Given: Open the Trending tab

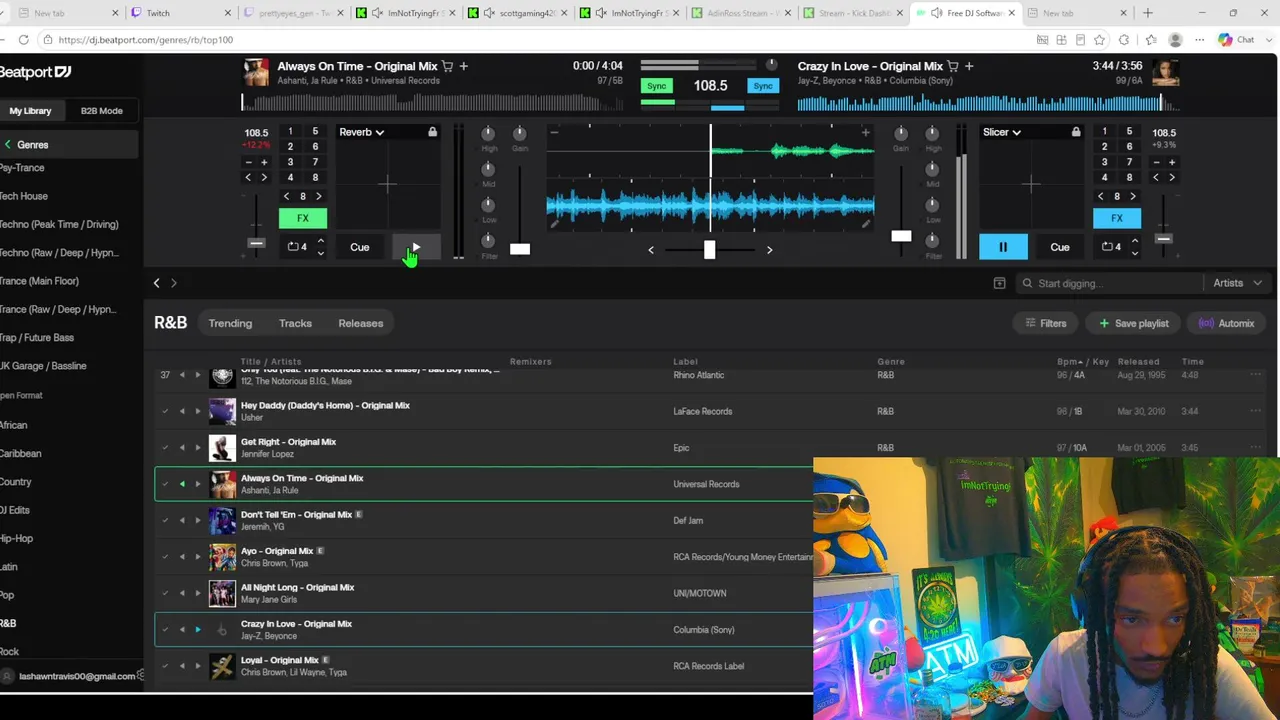Looking at the screenshot, I should pos(230,323).
